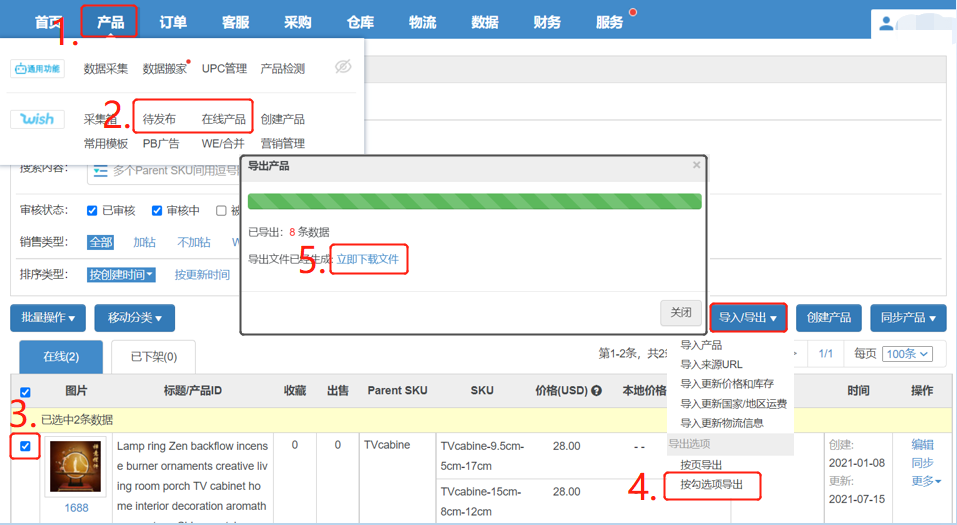Image resolution: width=957 pixels, height=525 pixels.
Task: Click the 关闭 button in the export dialog
Action: pyautogui.click(x=681, y=313)
